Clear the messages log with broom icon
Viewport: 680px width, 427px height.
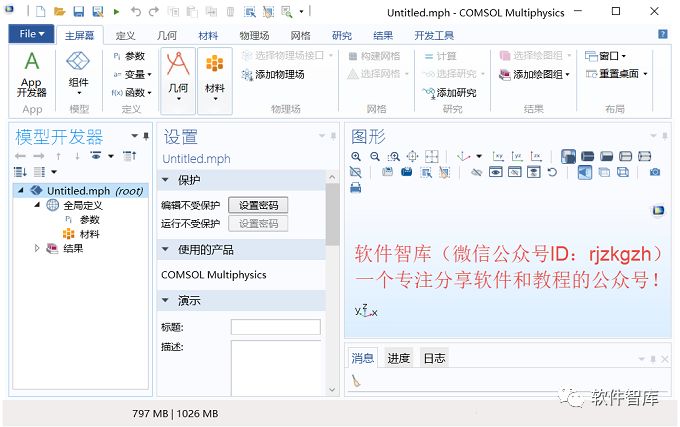tap(356, 381)
